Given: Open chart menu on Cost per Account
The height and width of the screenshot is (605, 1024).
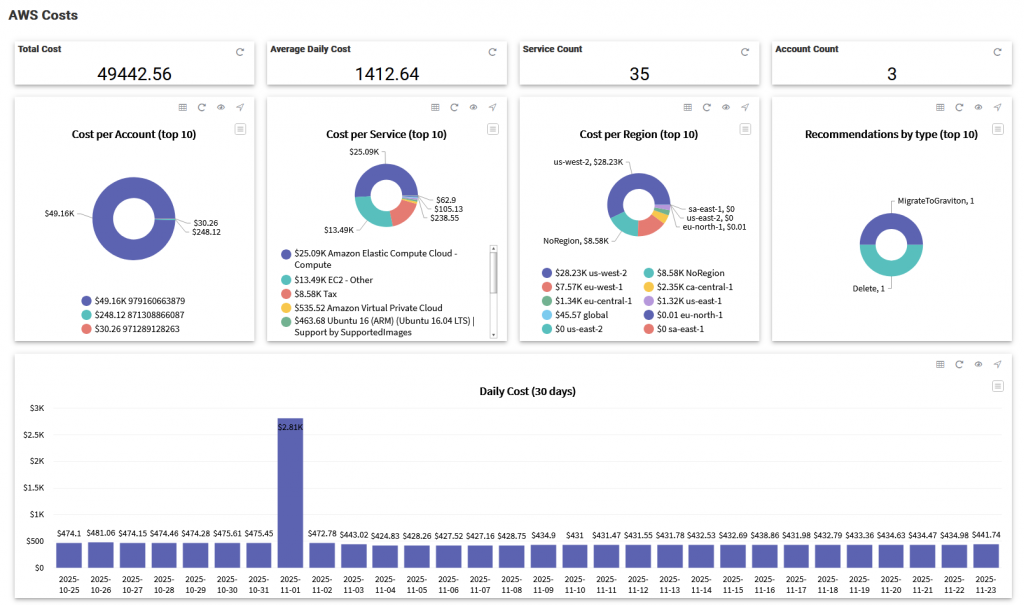Looking at the screenshot, I should pyautogui.click(x=240, y=129).
